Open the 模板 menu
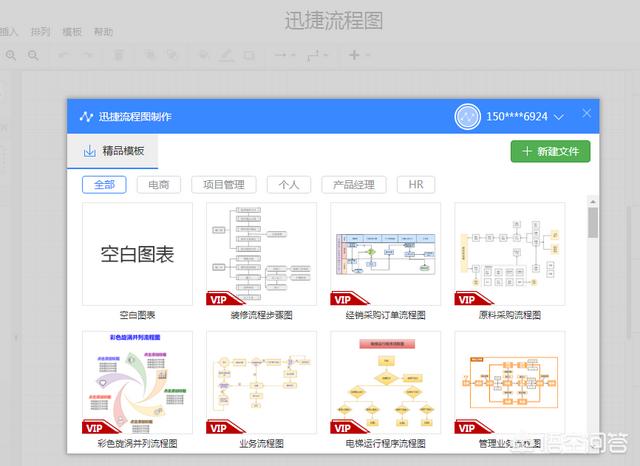The height and width of the screenshot is (466, 640). [72, 31]
